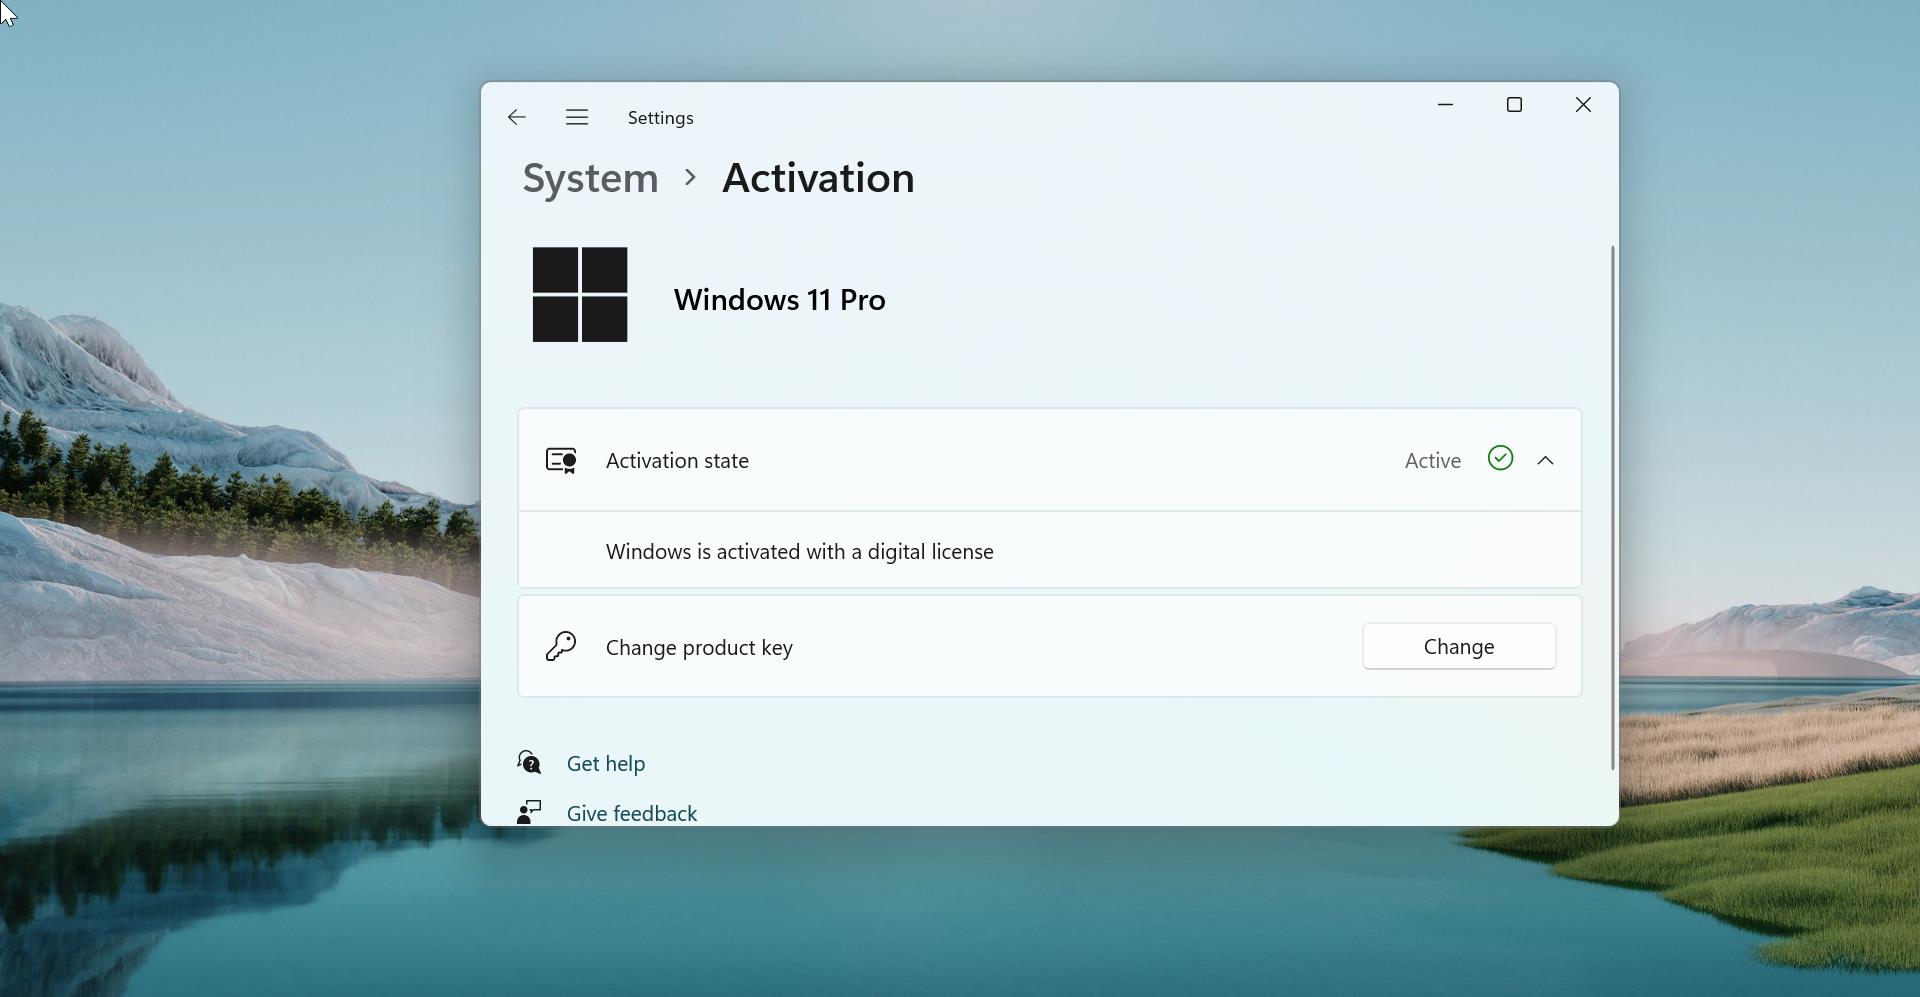Image resolution: width=1920 pixels, height=997 pixels.
Task: Click the 'Activation state' label
Action: pyautogui.click(x=677, y=461)
